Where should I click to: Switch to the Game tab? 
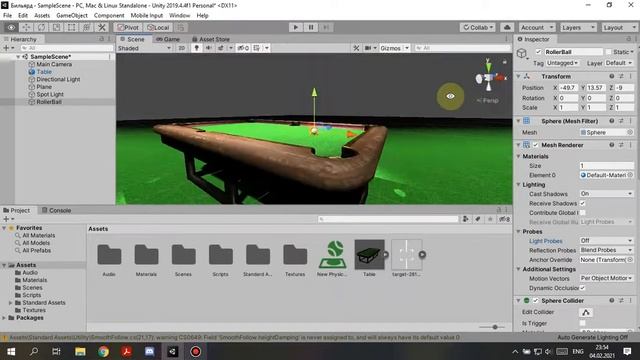pyautogui.click(x=168, y=39)
